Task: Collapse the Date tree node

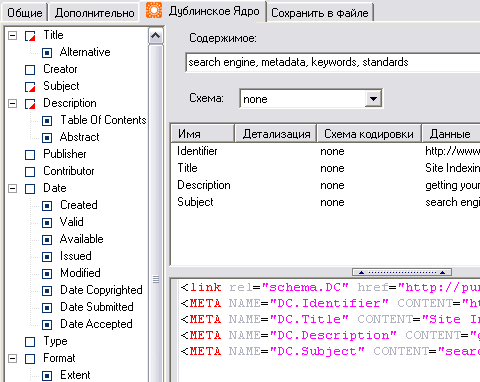Action: coord(12,188)
